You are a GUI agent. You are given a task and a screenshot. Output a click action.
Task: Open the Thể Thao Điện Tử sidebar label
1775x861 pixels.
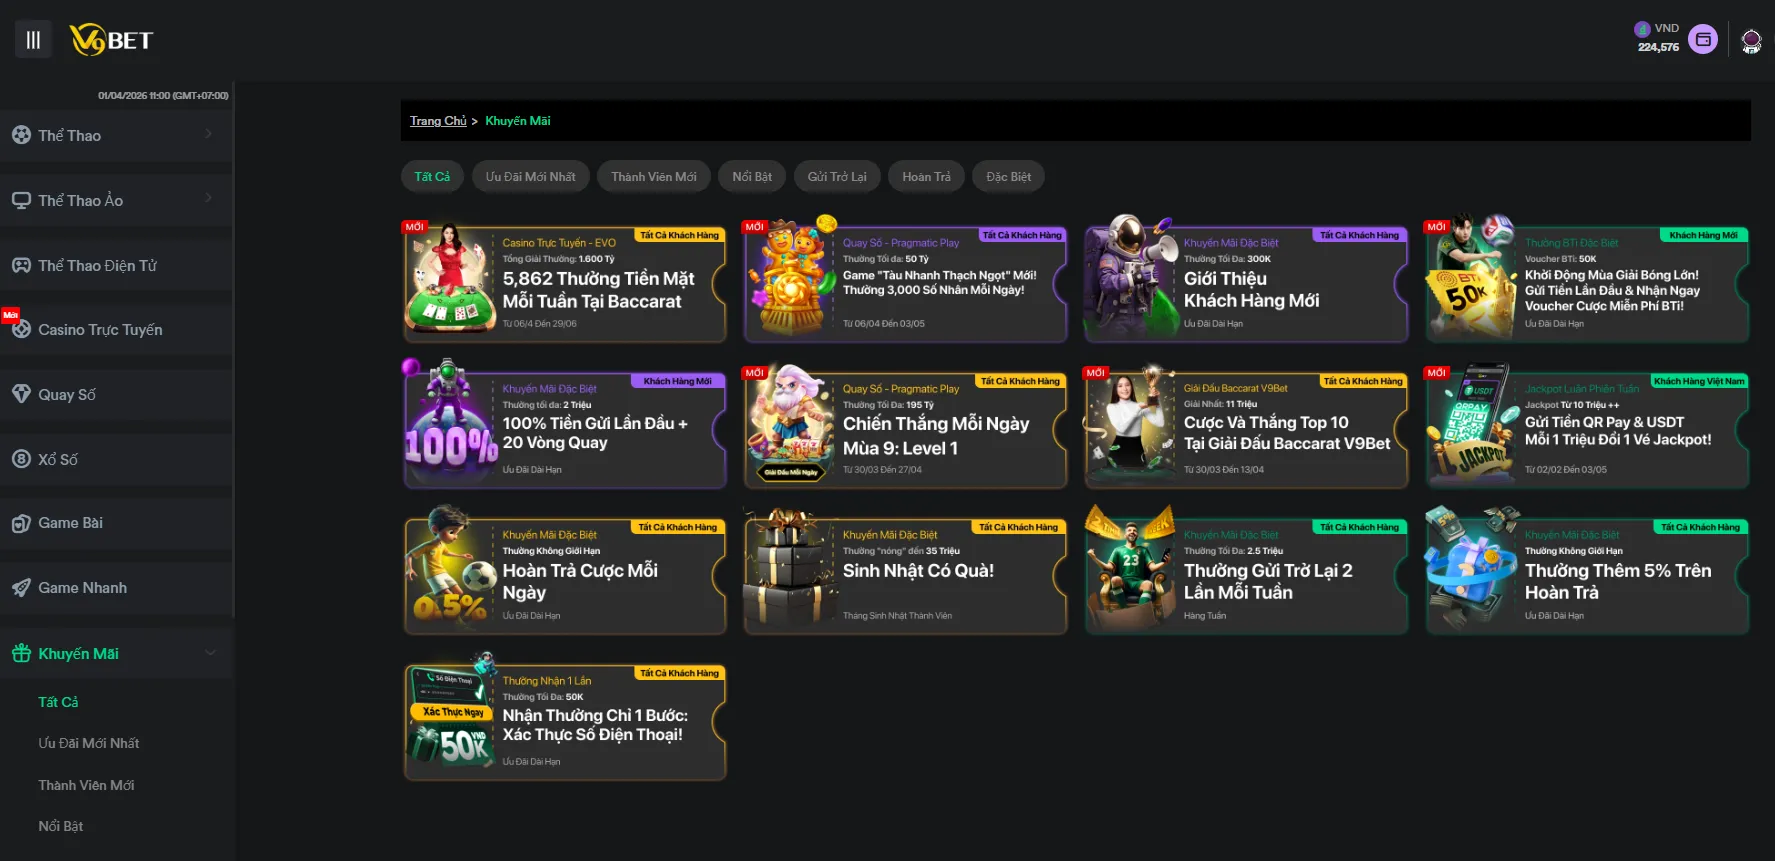[97, 265]
